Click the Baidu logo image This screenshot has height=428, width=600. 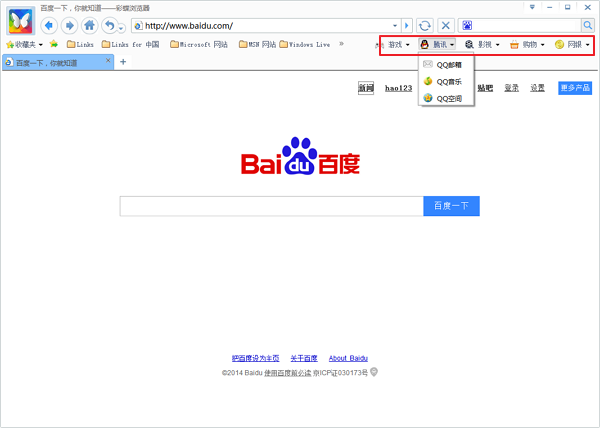click(x=300, y=156)
